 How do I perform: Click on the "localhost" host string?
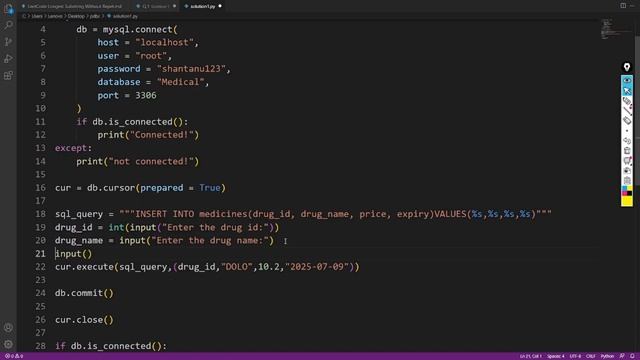(x=164, y=42)
